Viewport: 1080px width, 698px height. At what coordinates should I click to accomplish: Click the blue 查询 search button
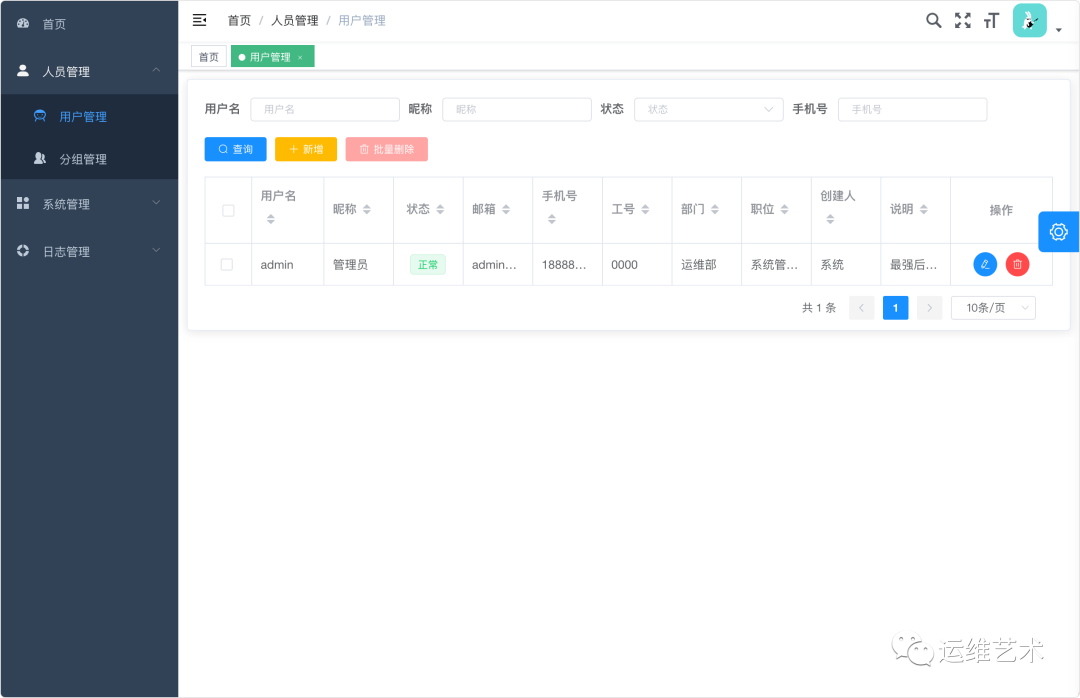pyautogui.click(x=235, y=148)
